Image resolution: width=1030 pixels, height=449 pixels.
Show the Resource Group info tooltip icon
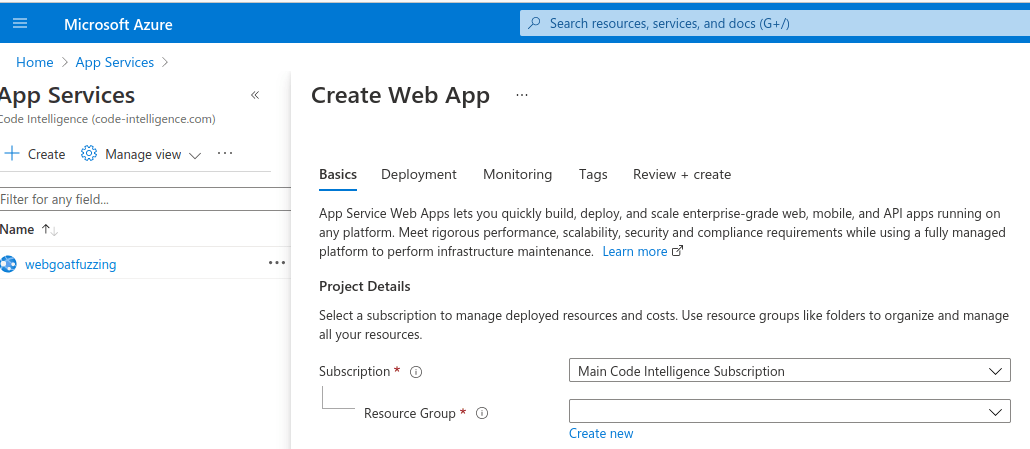(x=481, y=414)
